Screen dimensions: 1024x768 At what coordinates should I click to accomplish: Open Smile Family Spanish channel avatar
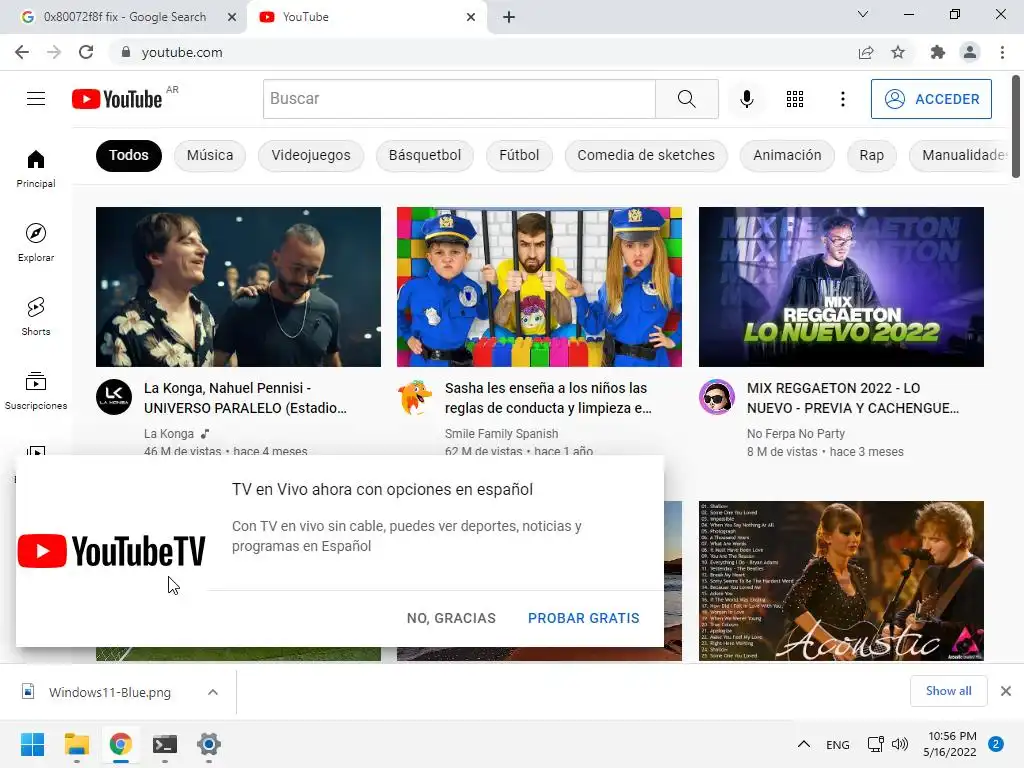[x=415, y=397]
